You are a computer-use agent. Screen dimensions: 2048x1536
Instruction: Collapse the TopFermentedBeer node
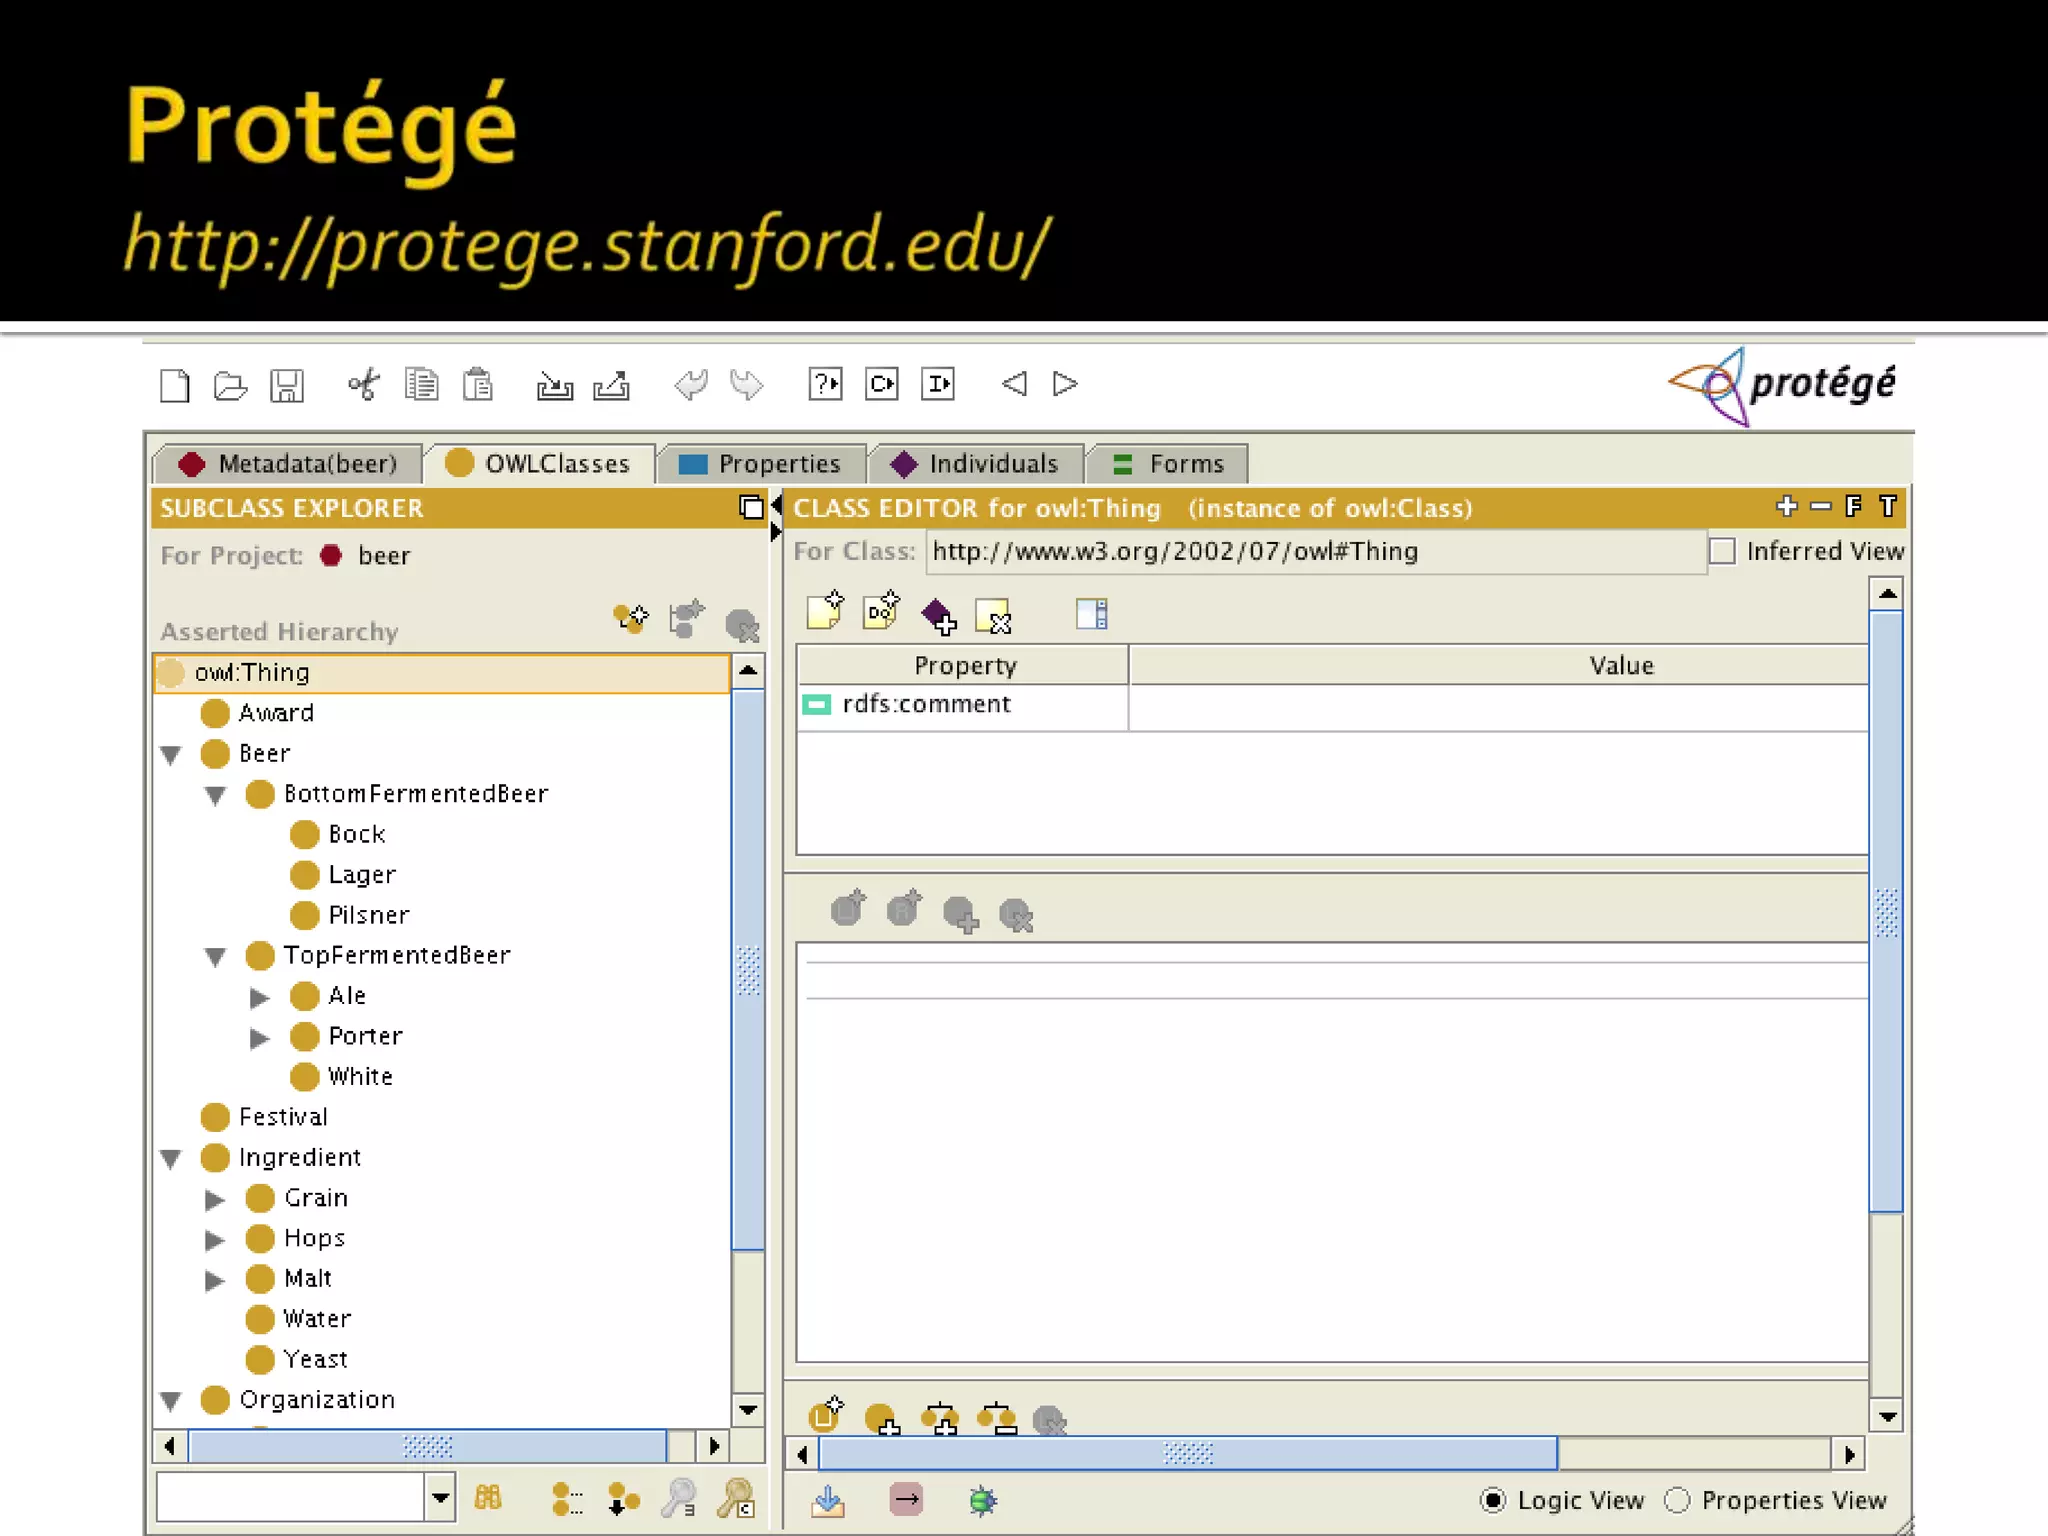(215, 957)
